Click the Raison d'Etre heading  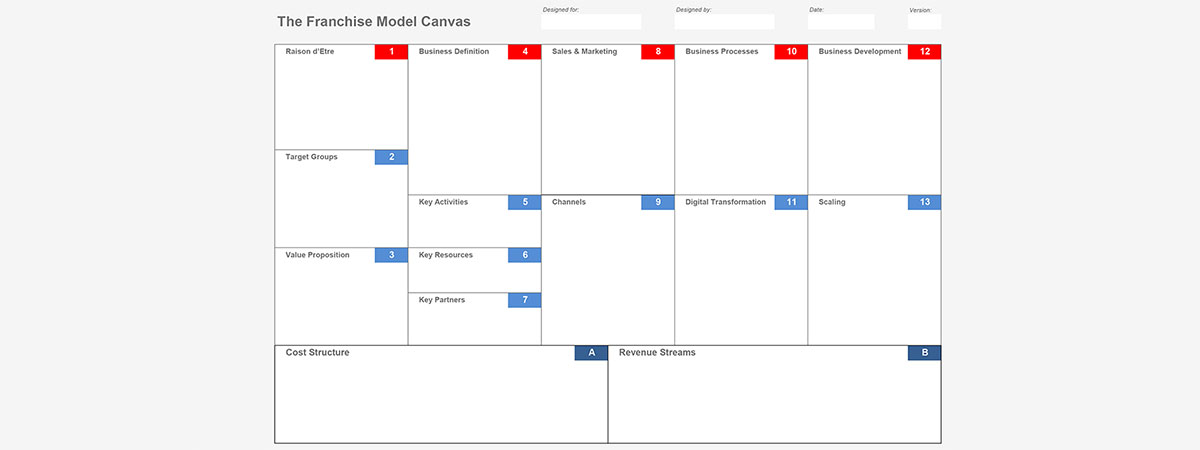tap(310, 52)
